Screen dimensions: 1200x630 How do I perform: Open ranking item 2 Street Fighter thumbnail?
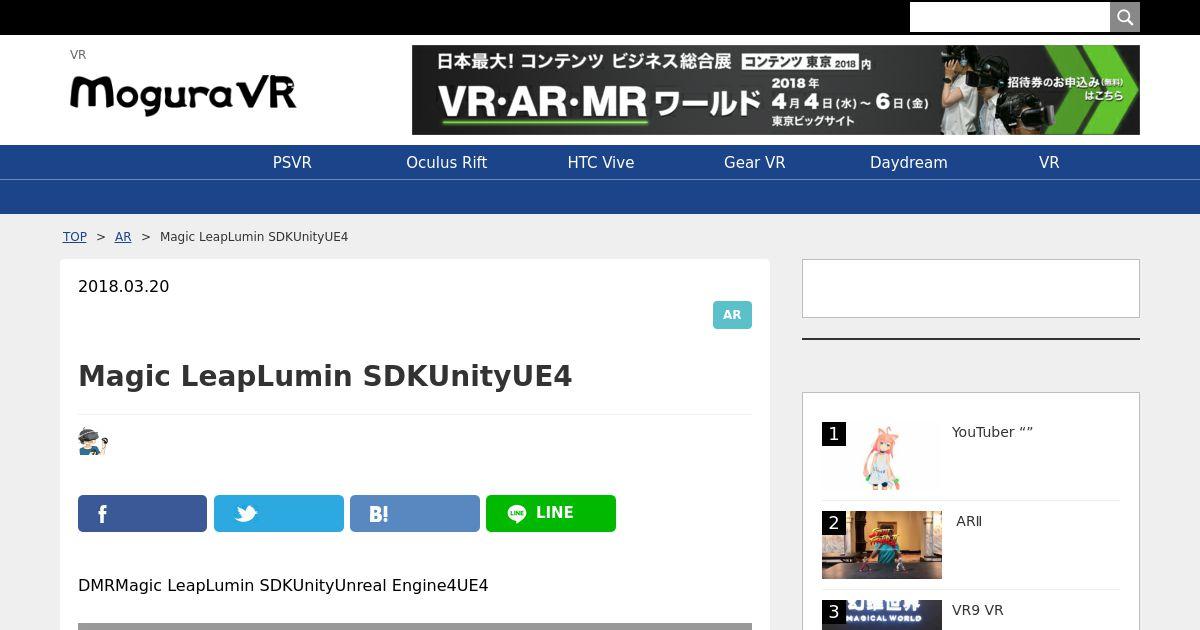[x=882, y=545]
